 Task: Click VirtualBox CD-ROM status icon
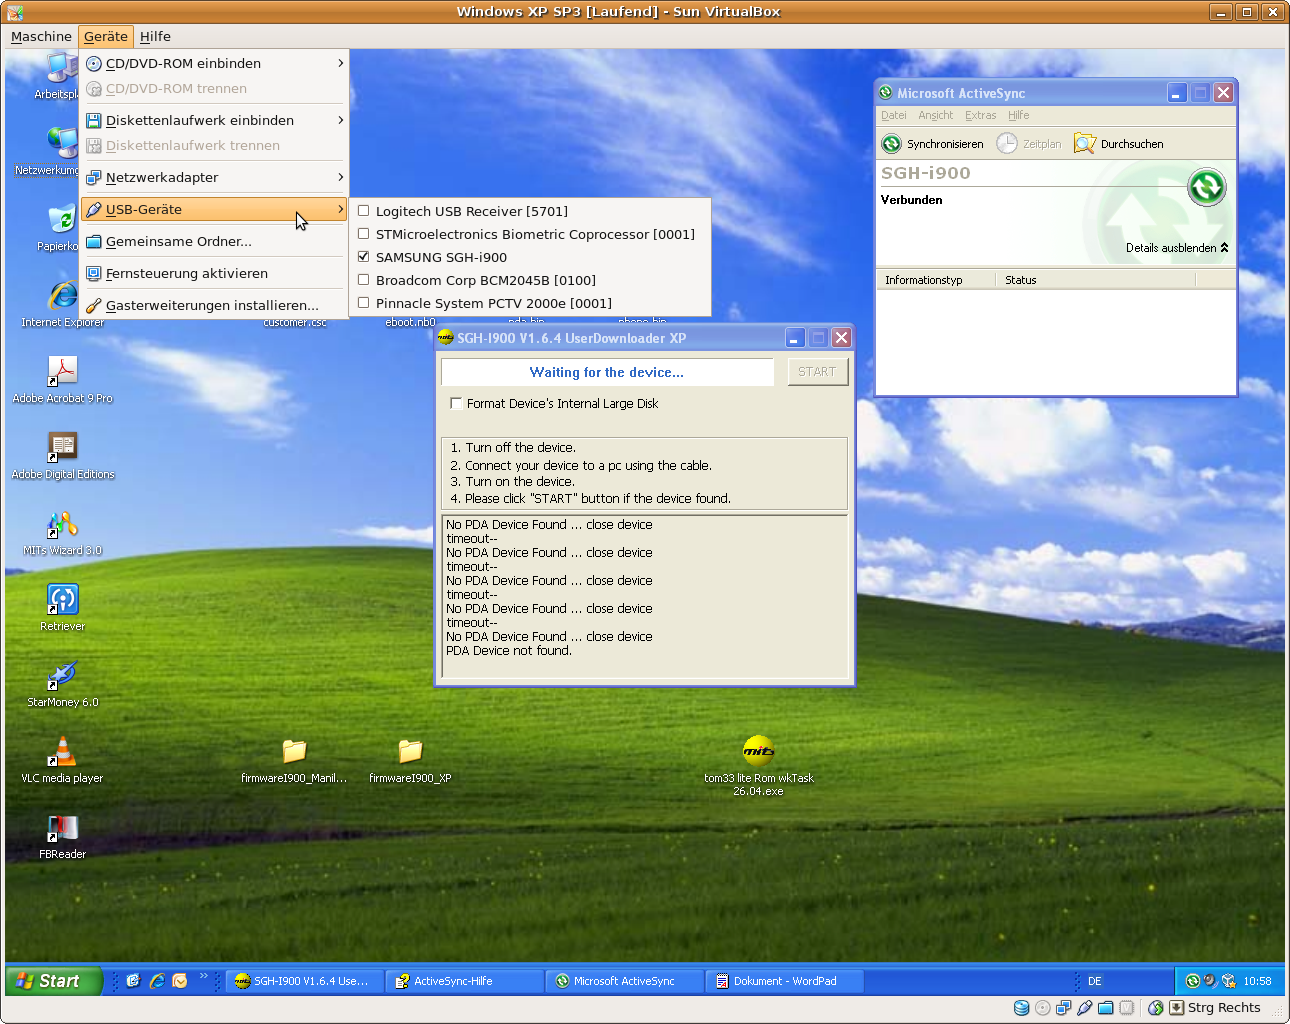point(1043,1008)
